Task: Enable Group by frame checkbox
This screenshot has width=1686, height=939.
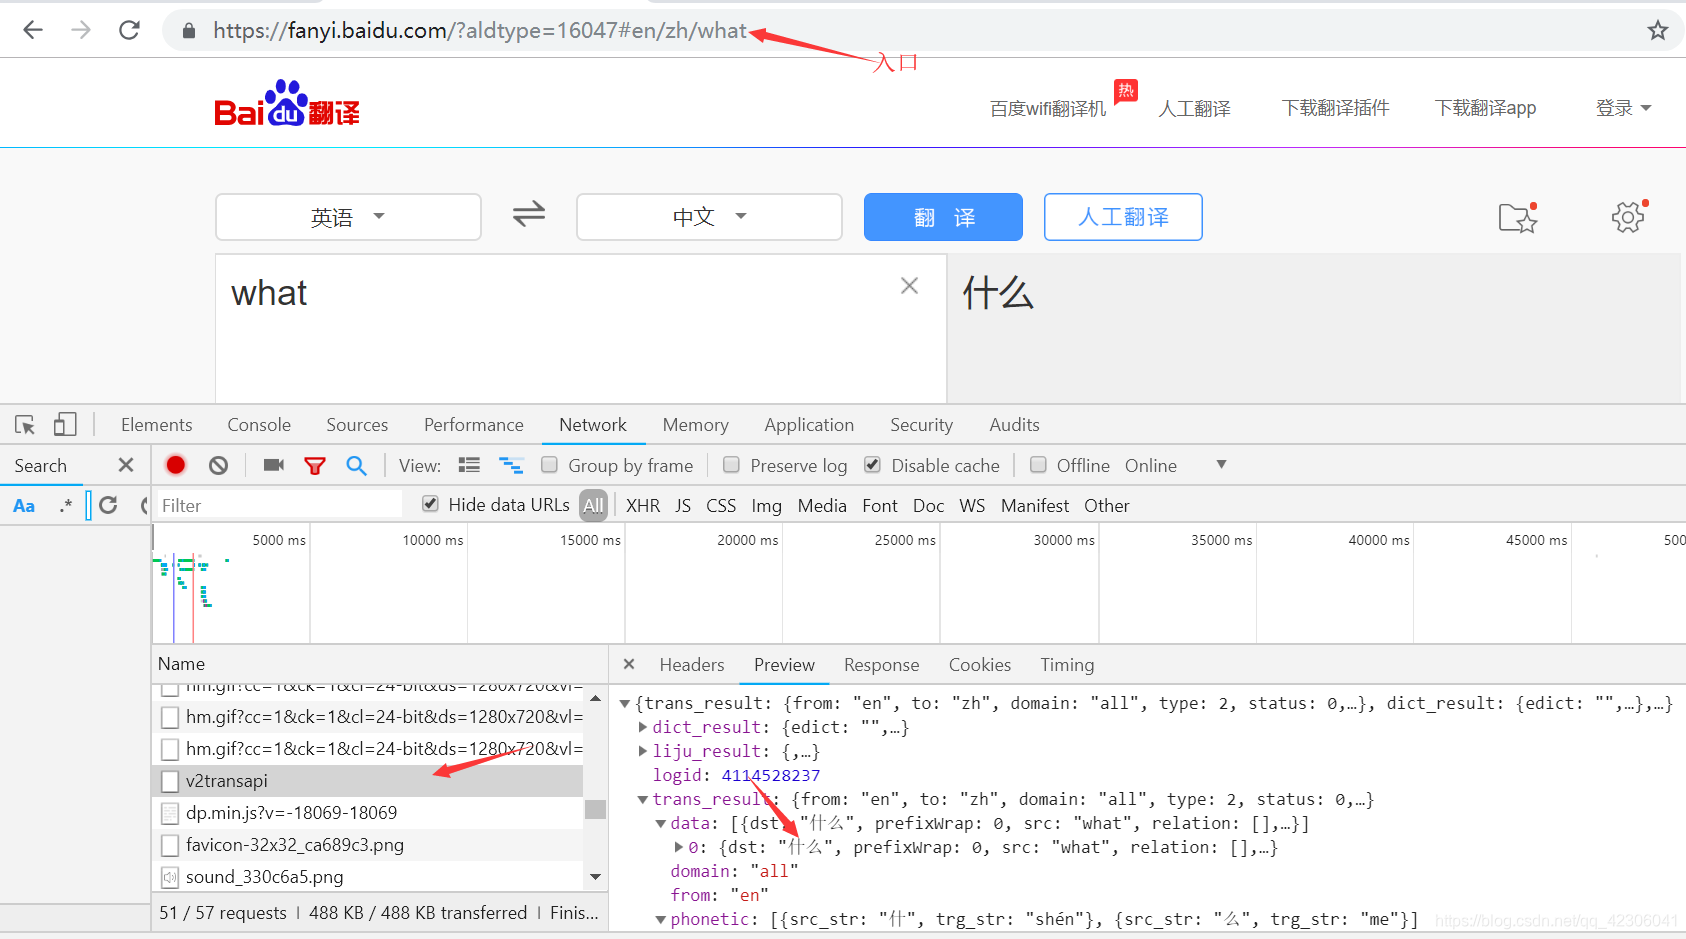Action: click(549, 465)
